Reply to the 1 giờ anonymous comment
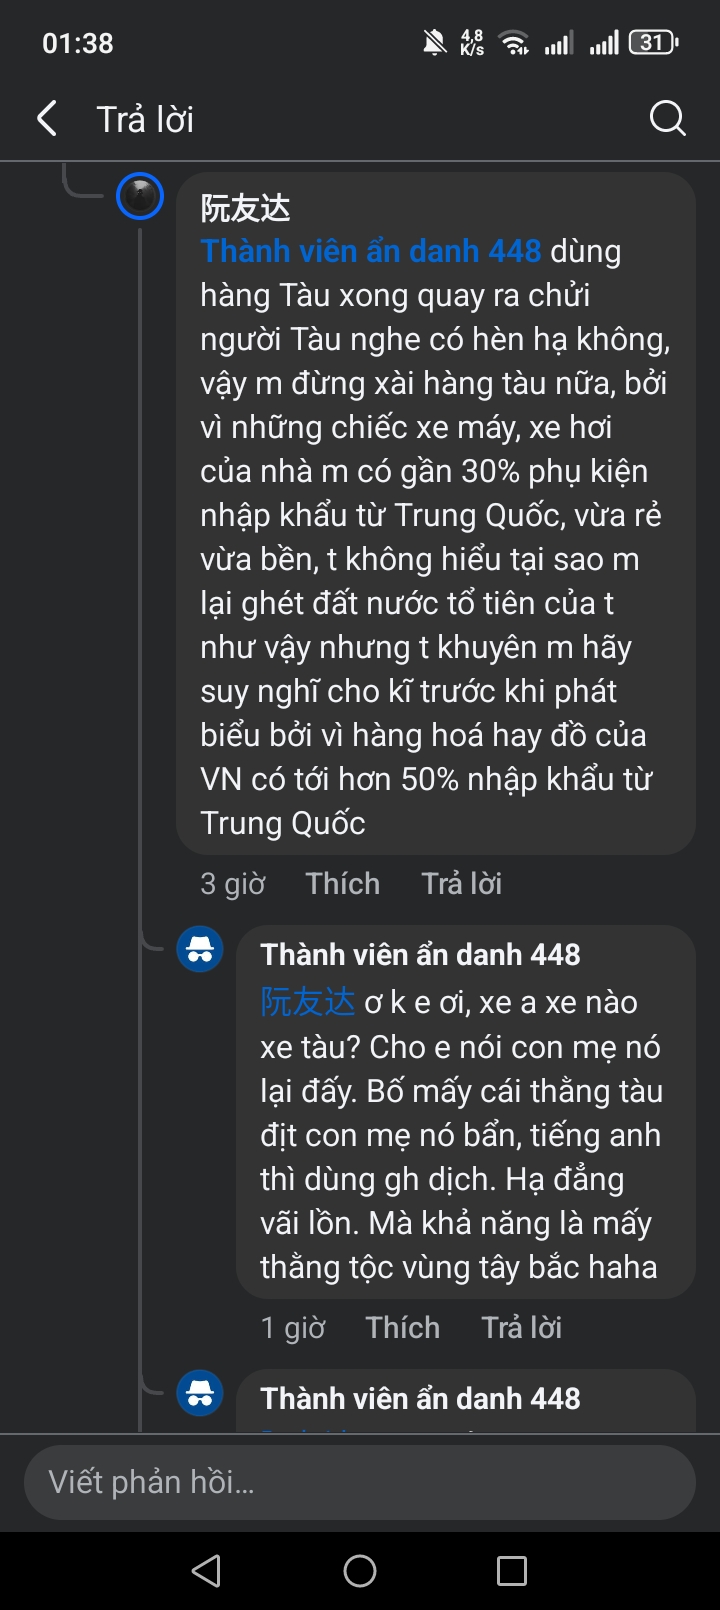720x1610 pixels. [x=521, y=1328]
